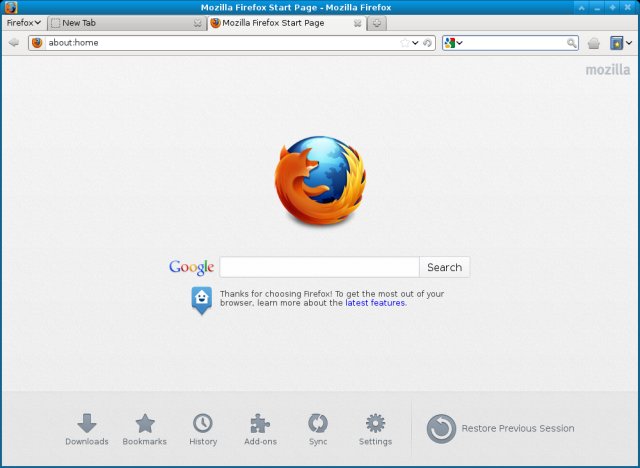Open Downloads from the start page
Viewport: 640px width, 468px height.
point(87,430)
